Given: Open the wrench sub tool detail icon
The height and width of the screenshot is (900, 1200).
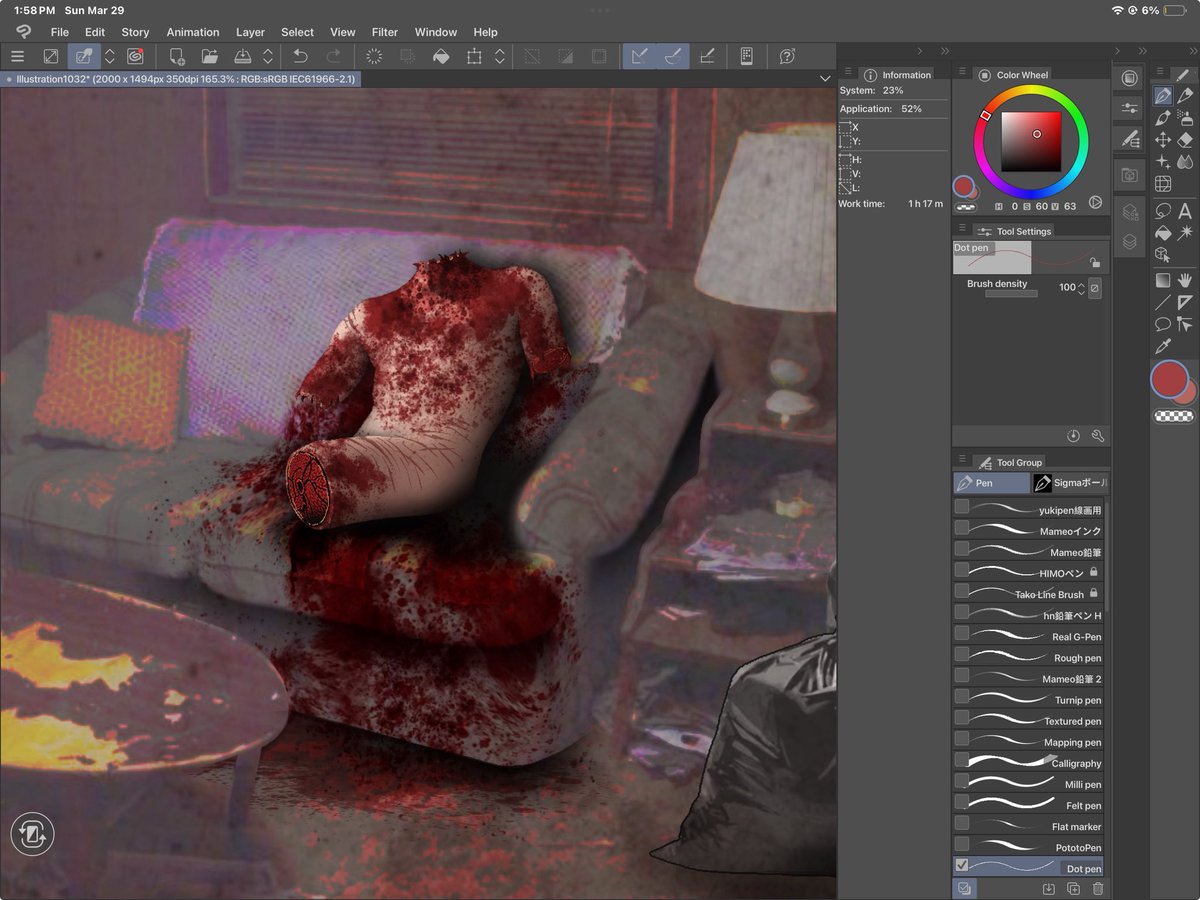Looking at the screenshot, I should 1098,436.
